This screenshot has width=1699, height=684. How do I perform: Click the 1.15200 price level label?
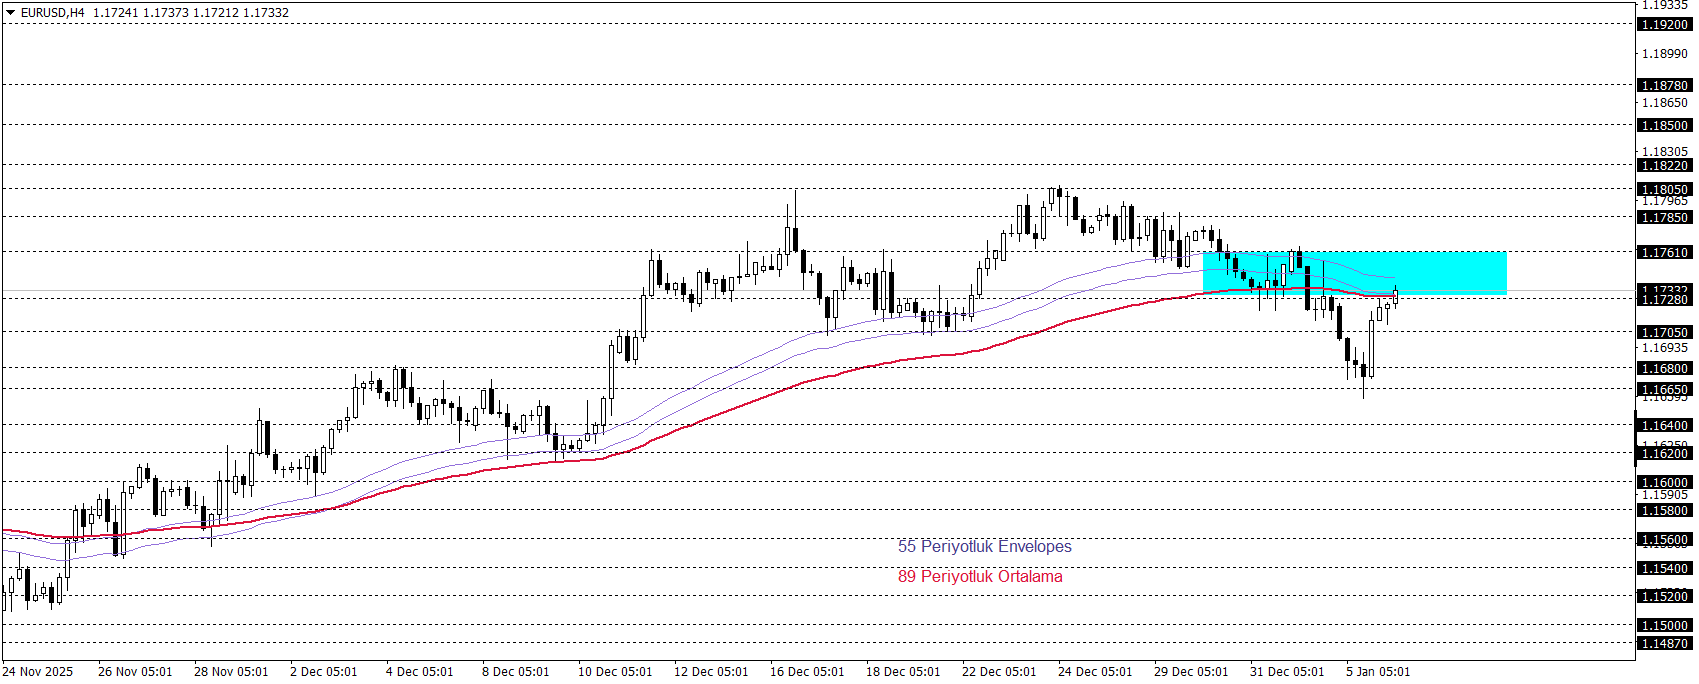pos(1665,597)
